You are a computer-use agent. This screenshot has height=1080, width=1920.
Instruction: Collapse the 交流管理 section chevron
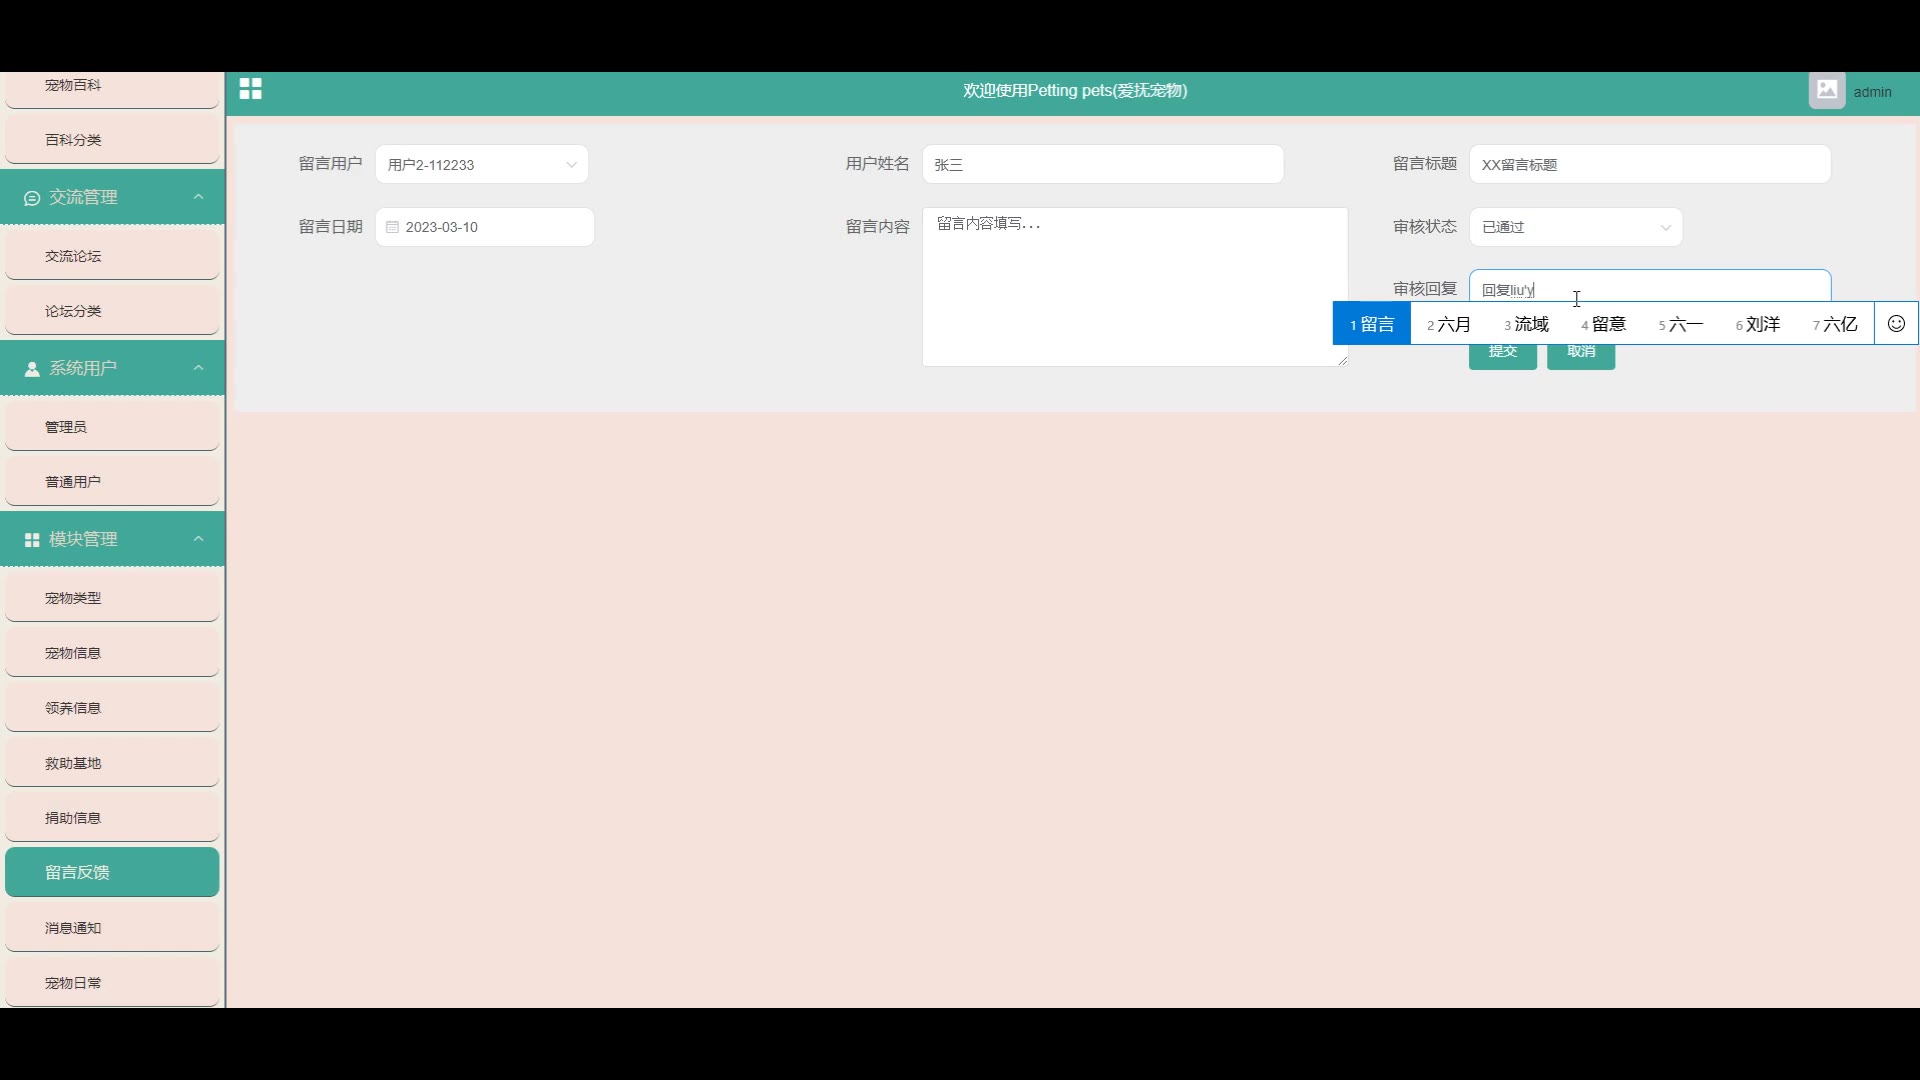click(198, 197)
